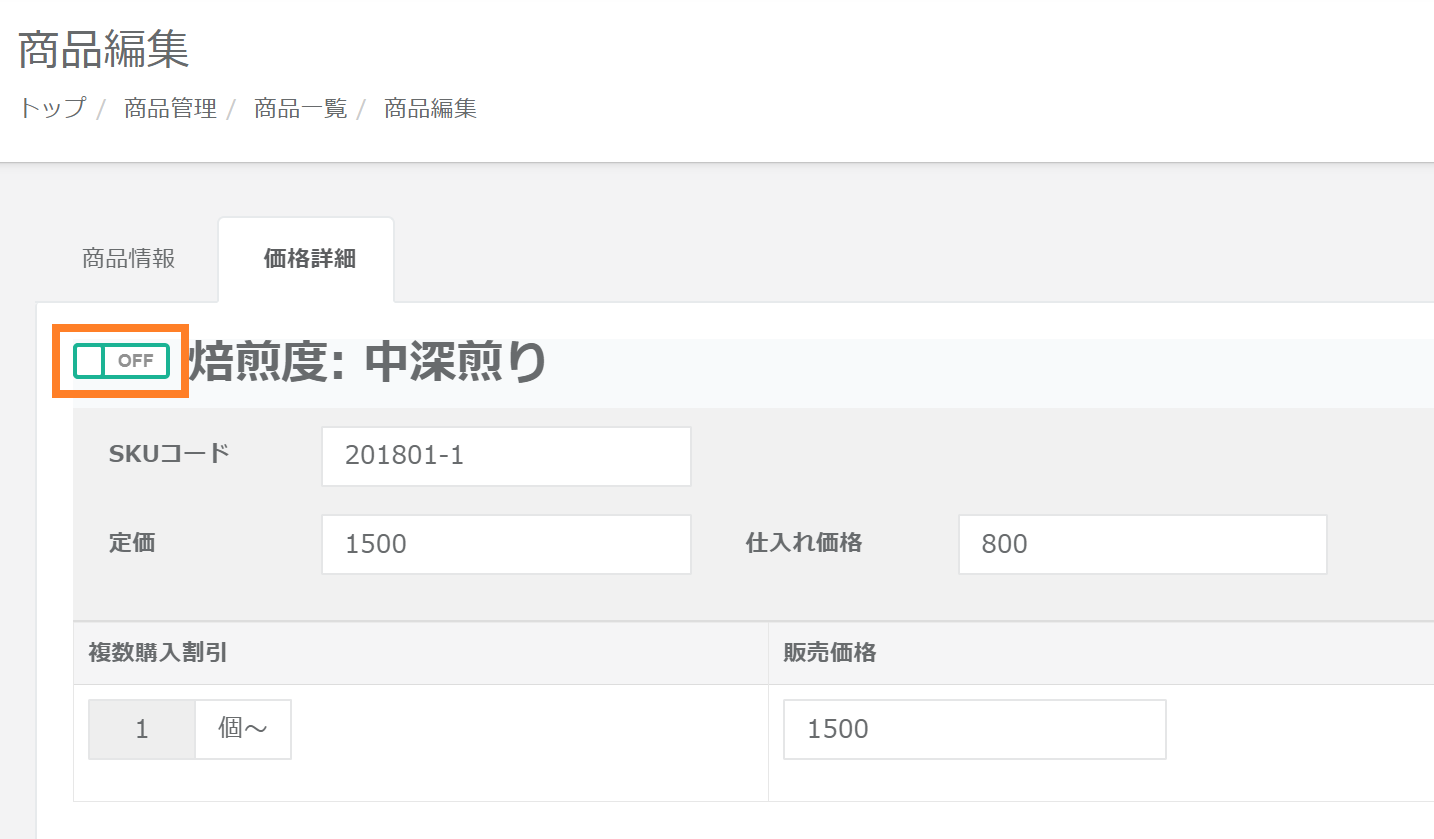Image resolution: width=1434 pixels, height=839 pixels.
Task: Open 商品管理 from the breadcrumb
Action: click(x=170, y=108)
